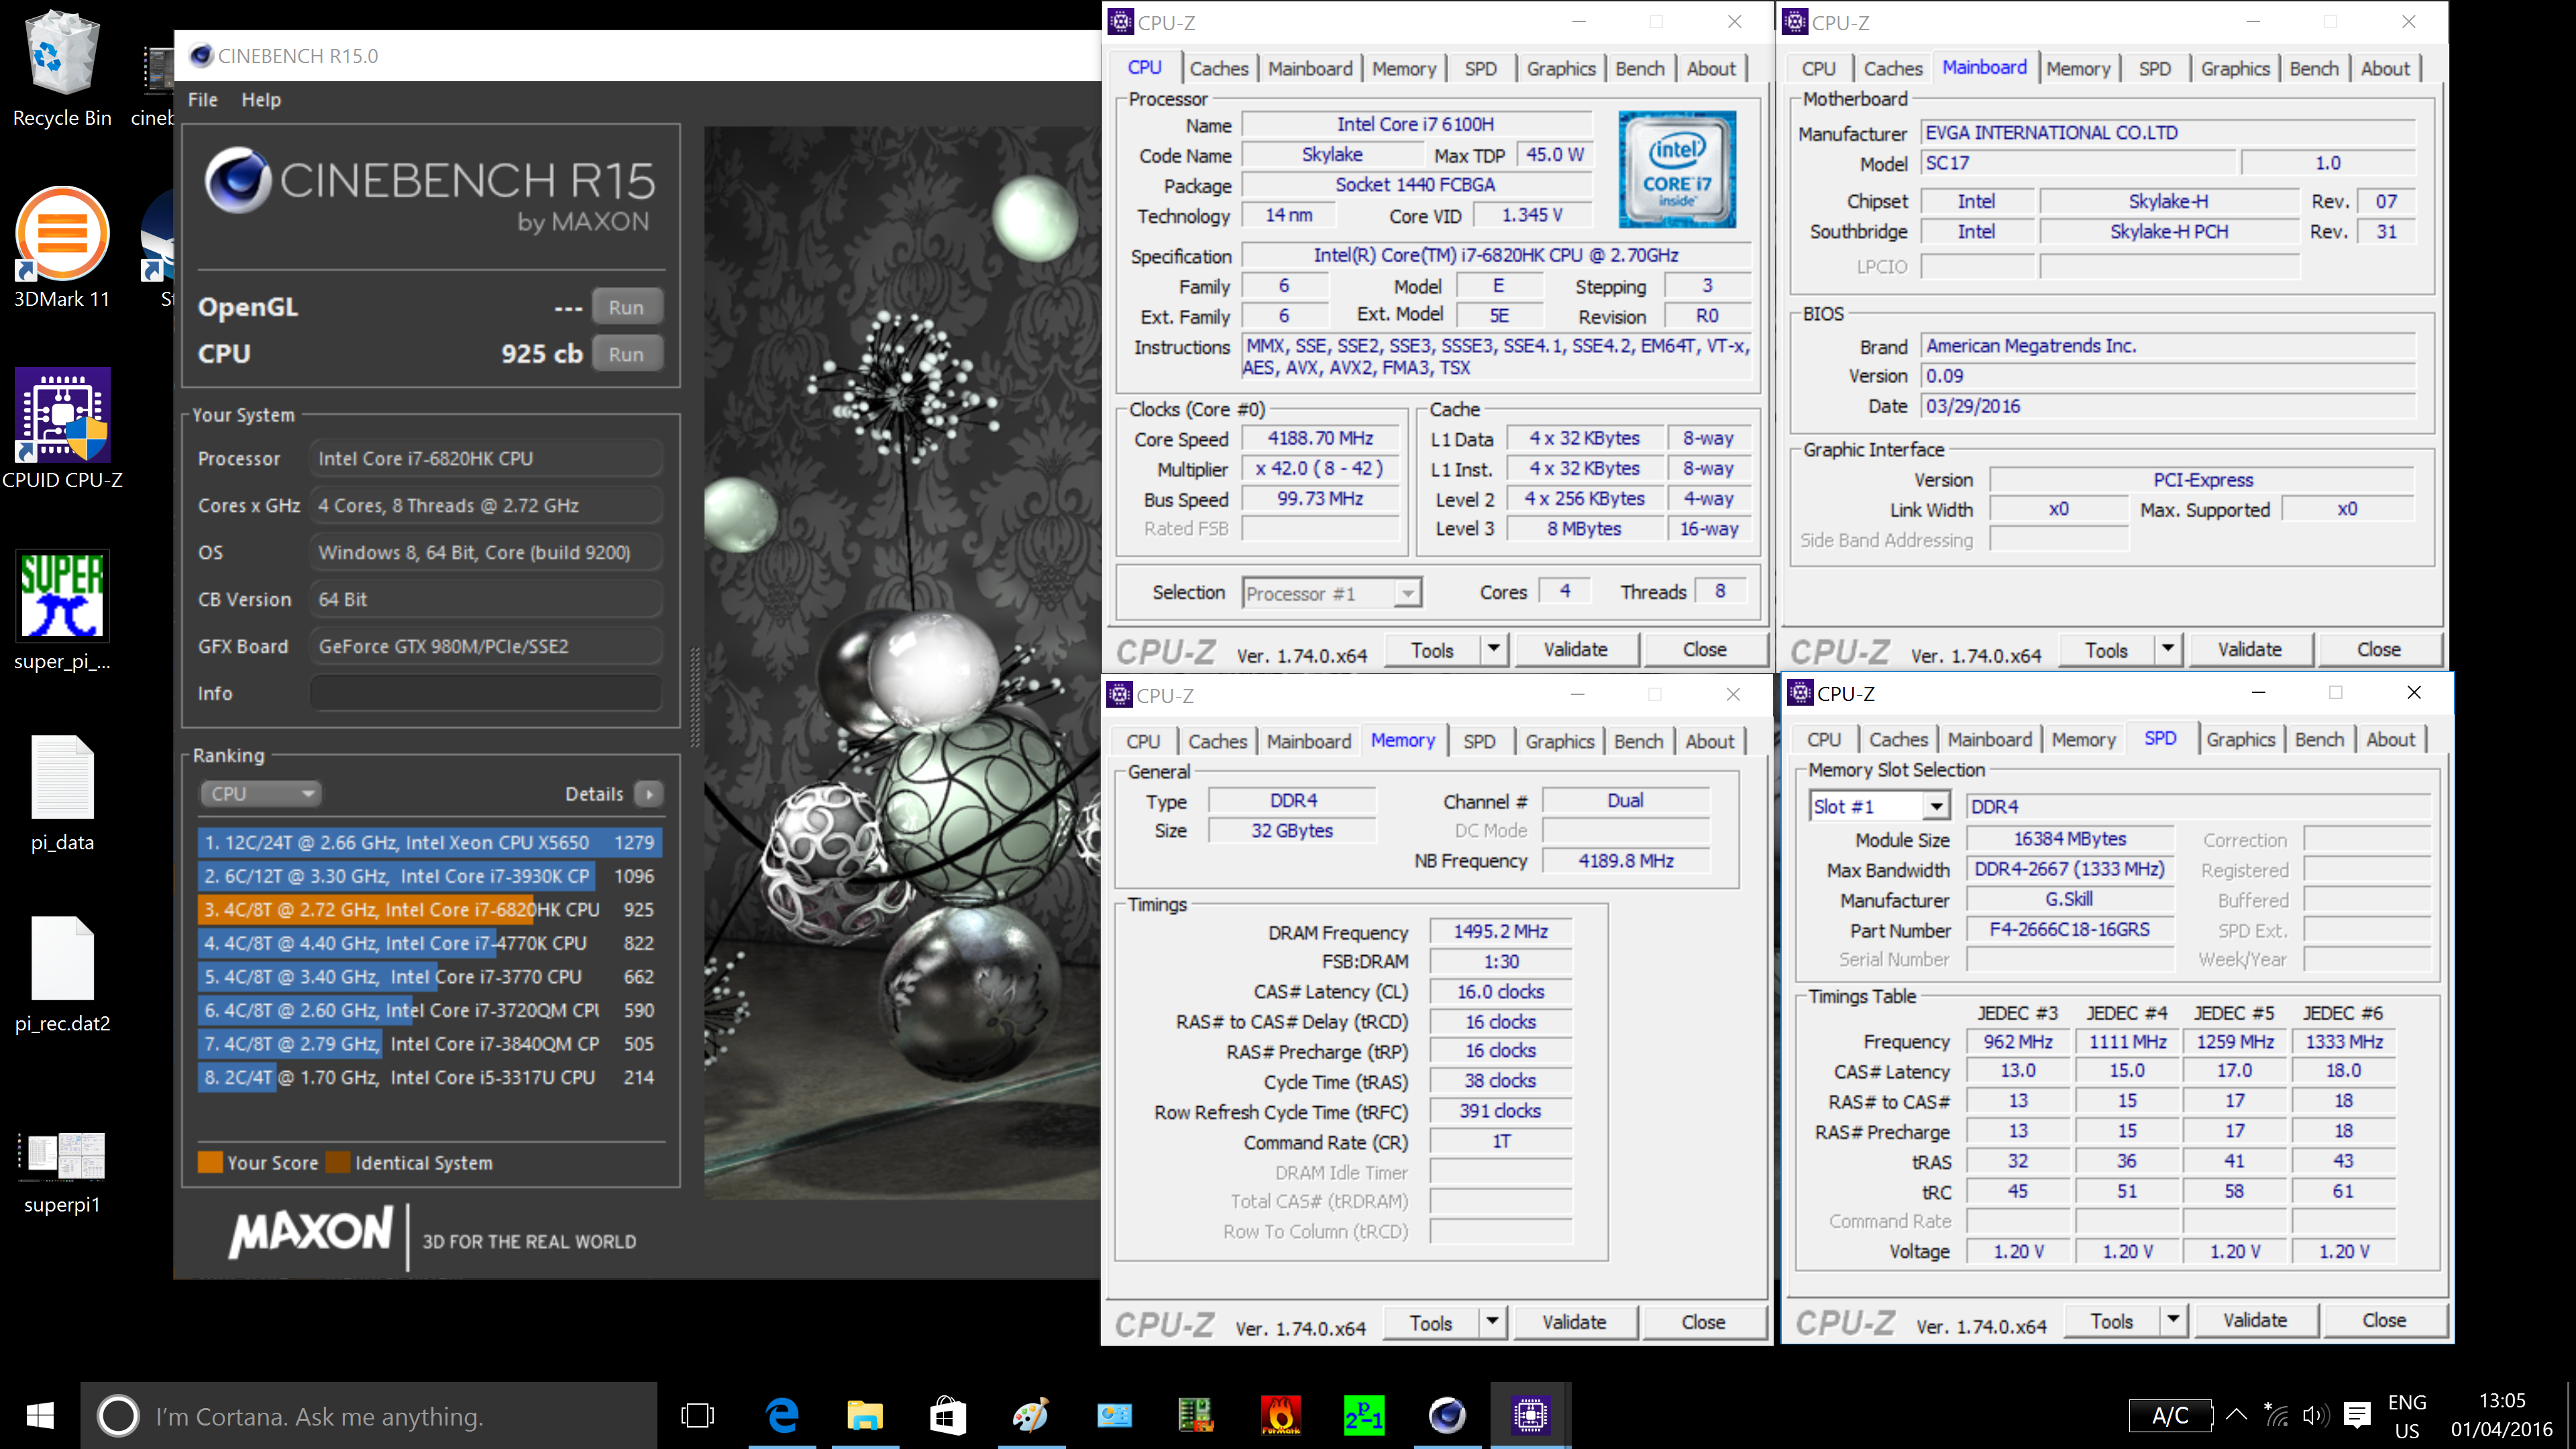Run the CPU benchmark in Cinebench
Screen dimensions: 2576x1449
(x=626, y=354)
